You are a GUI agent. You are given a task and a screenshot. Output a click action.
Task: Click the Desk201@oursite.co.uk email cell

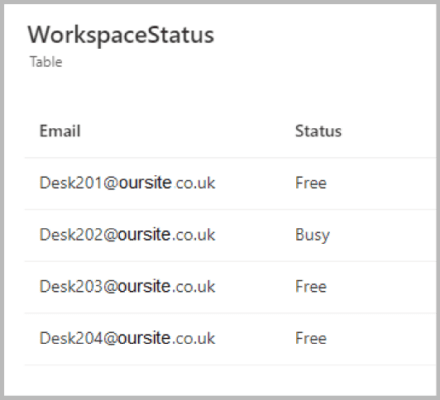(x=127, y=183)
